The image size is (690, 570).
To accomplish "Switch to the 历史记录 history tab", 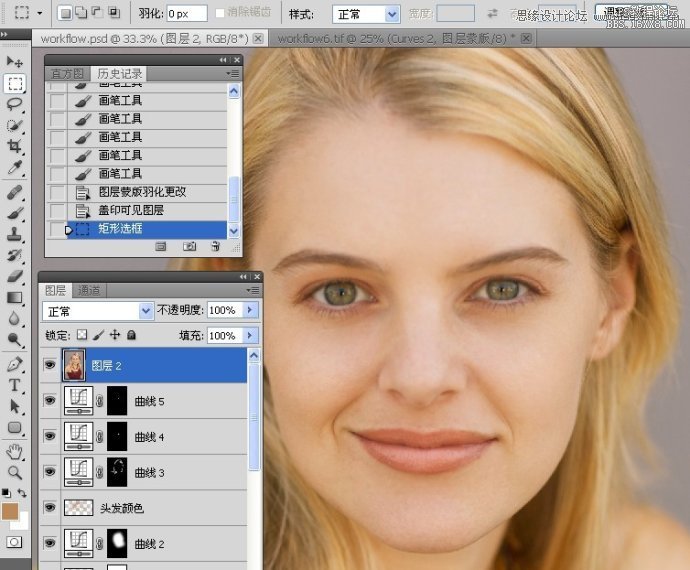I will click(x=120, y=73).
